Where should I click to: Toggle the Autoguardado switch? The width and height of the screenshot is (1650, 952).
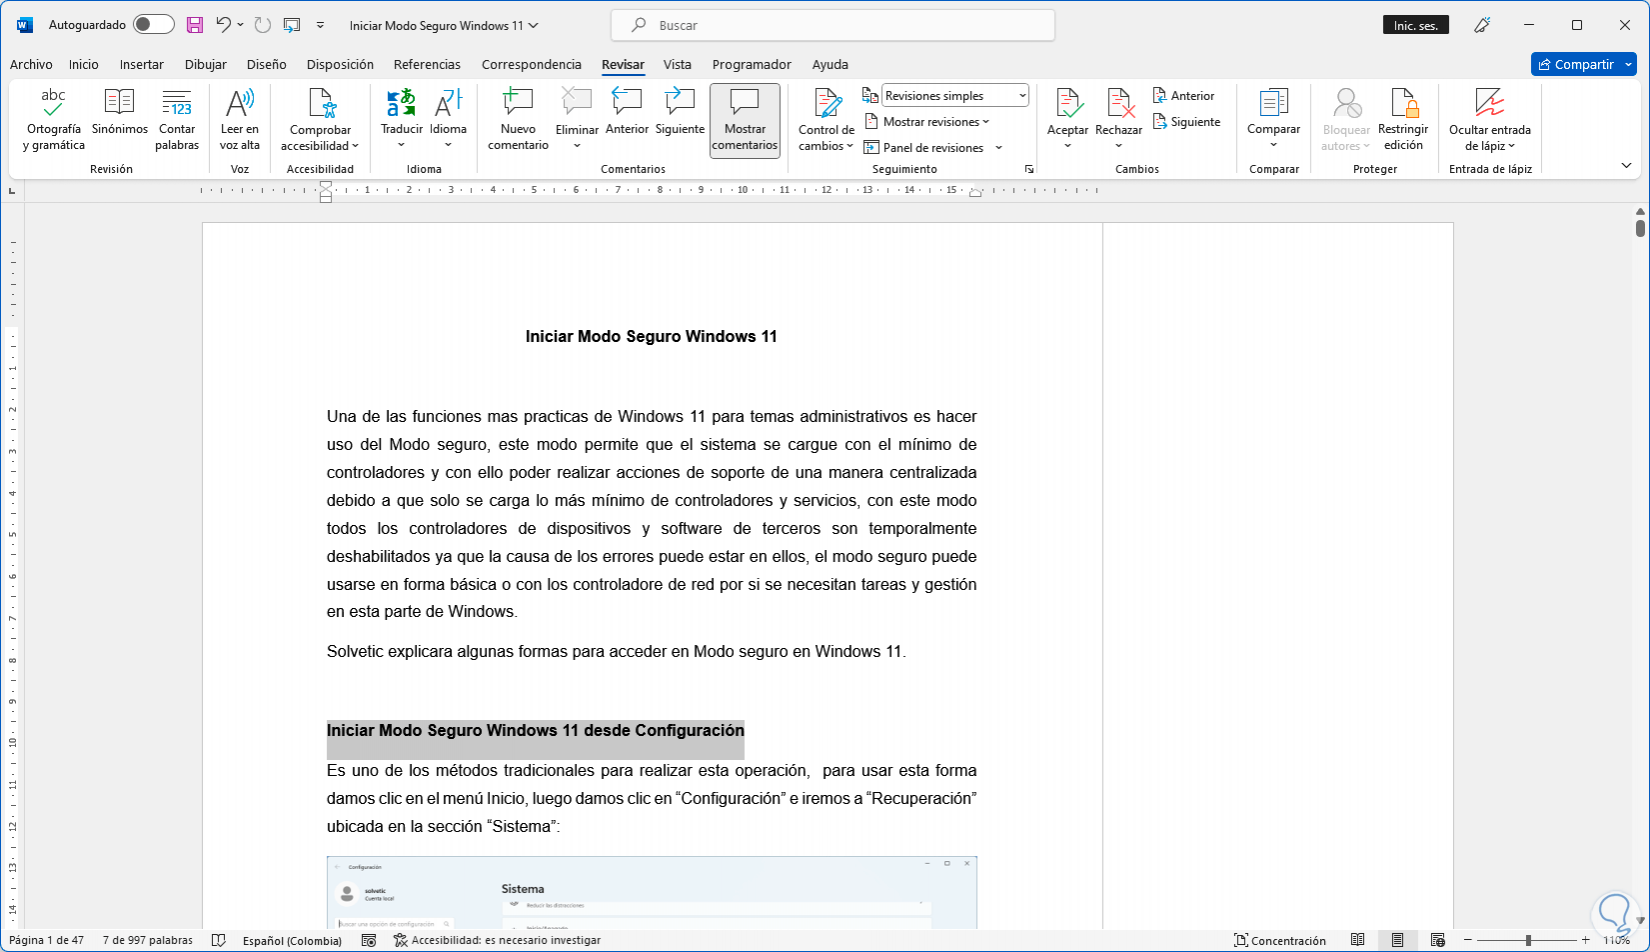click(153, 25)
